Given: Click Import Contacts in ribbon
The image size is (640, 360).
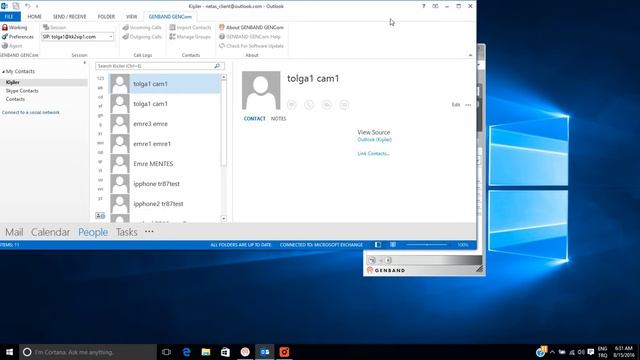Looking at the screenshot, I should [x=190, y=27].
